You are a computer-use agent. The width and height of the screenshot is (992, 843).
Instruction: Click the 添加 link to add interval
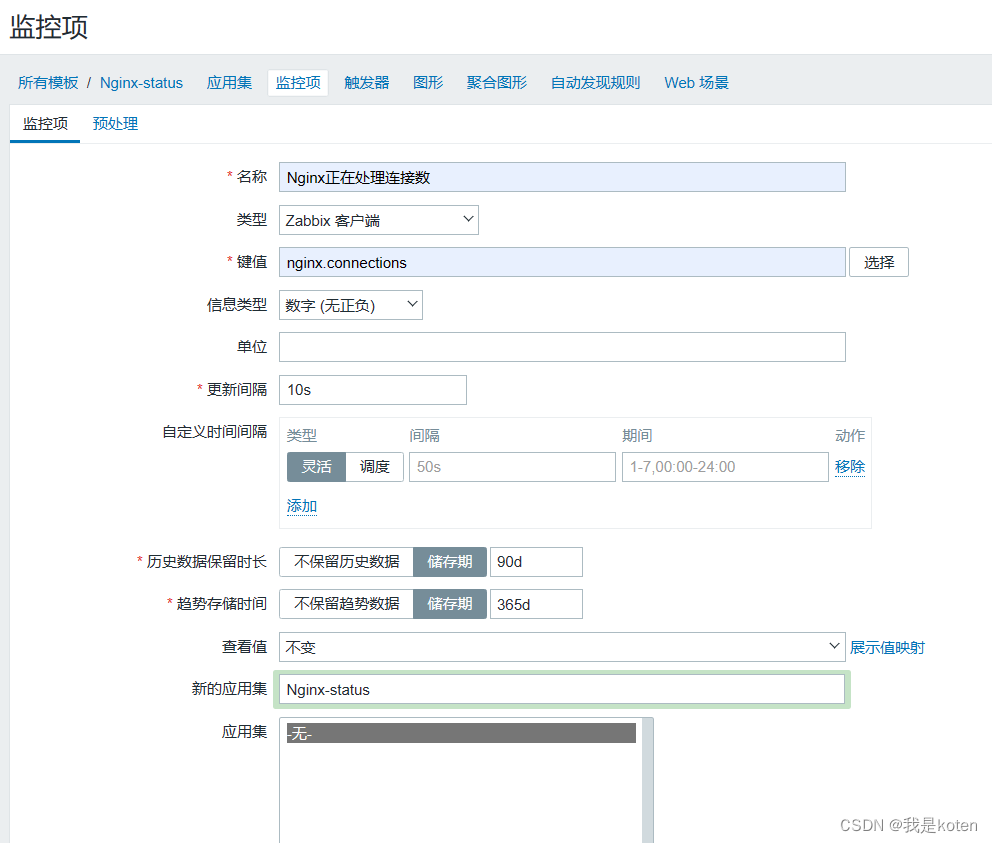point(302,506)
